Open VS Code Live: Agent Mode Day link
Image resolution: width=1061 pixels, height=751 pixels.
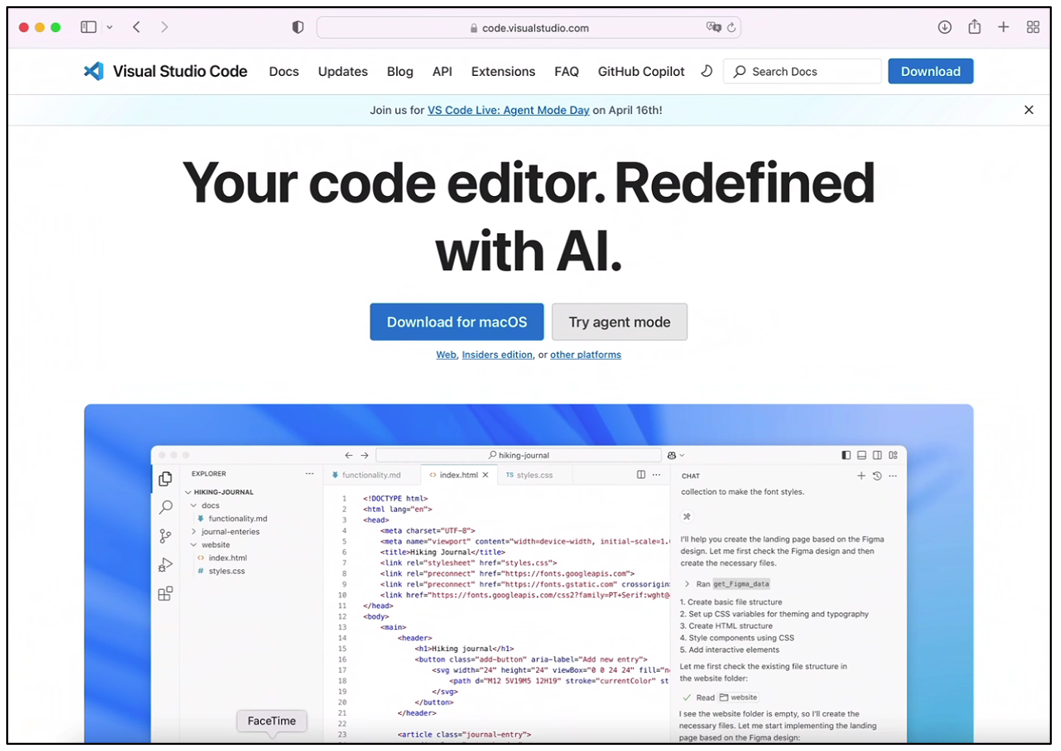508,110
